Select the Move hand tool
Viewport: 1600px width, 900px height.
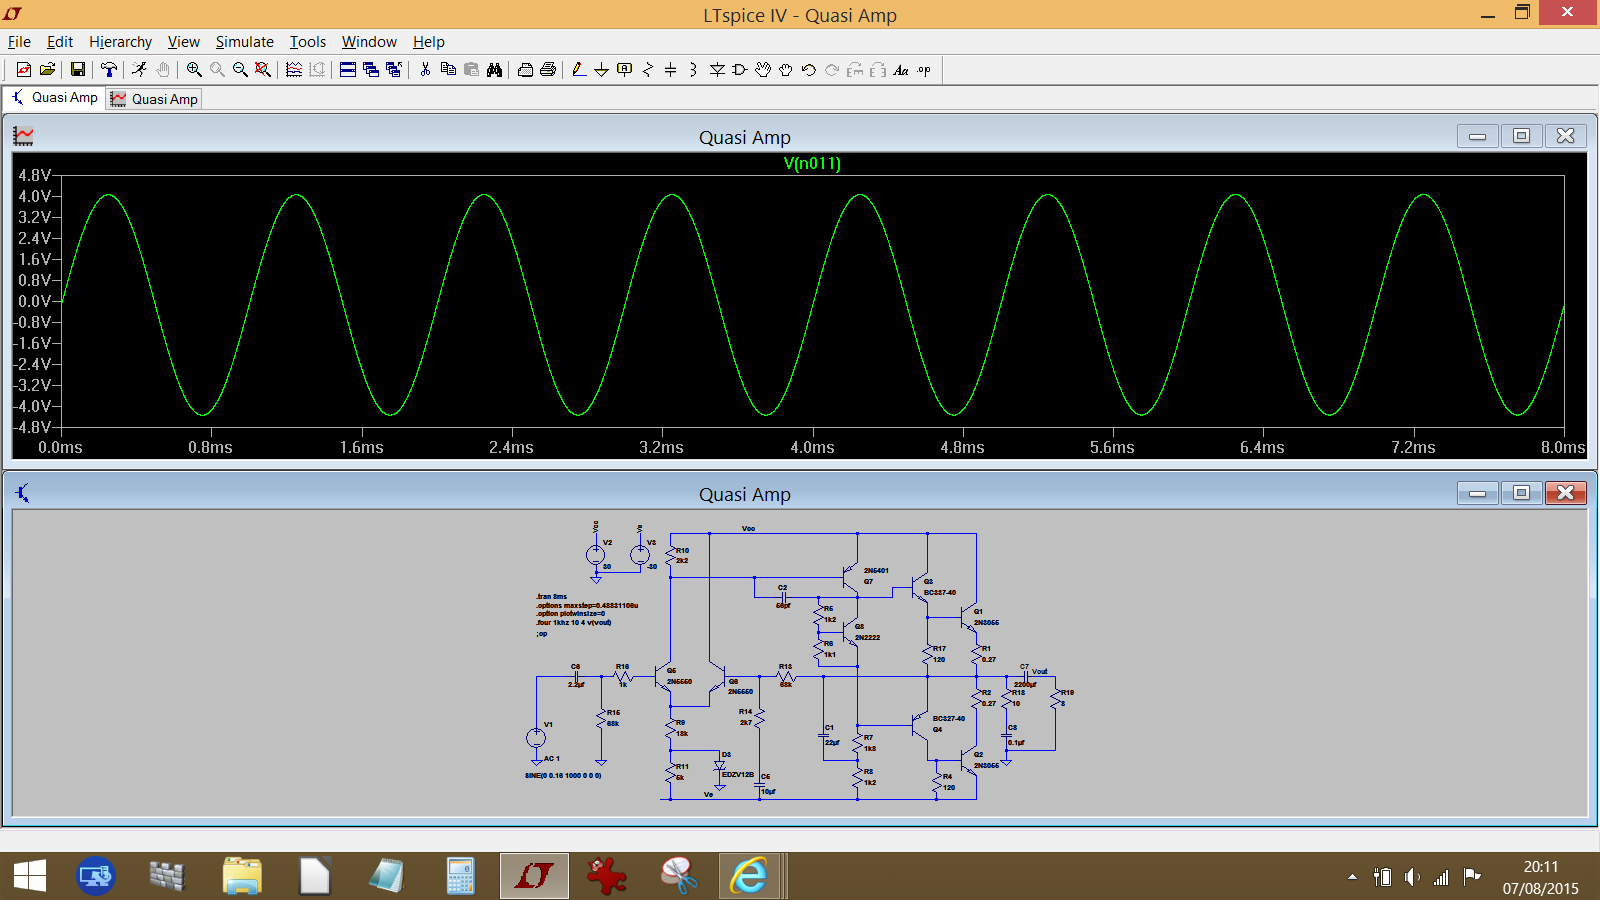(x=763, y=69)
